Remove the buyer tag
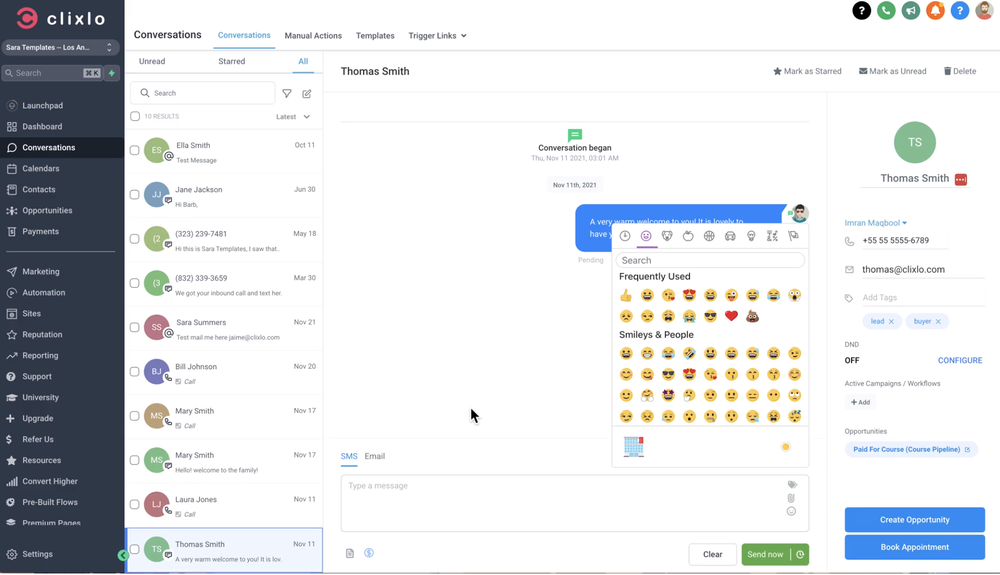The width and height of the screenshot is (1000, 575). click(938, 322)
